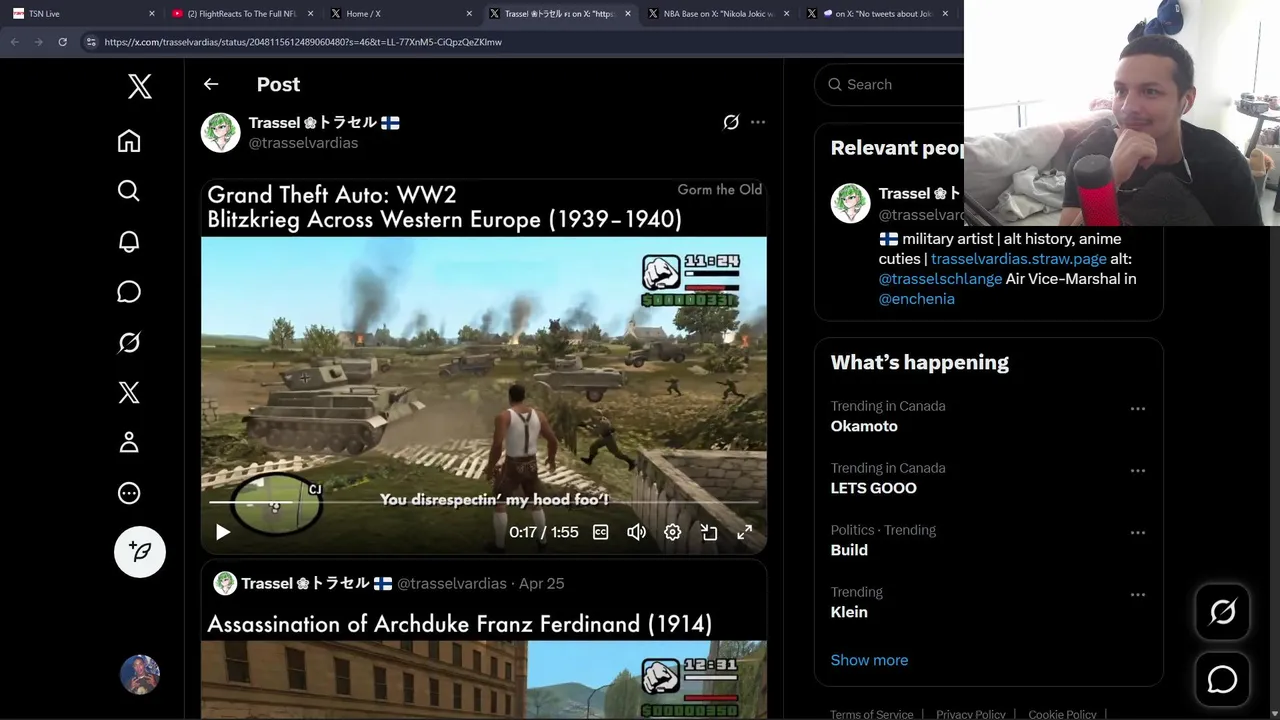Viewport: 1280px width, 720px height.
Task: Open Notifications bell icon
Action: [x=129, y=241]
